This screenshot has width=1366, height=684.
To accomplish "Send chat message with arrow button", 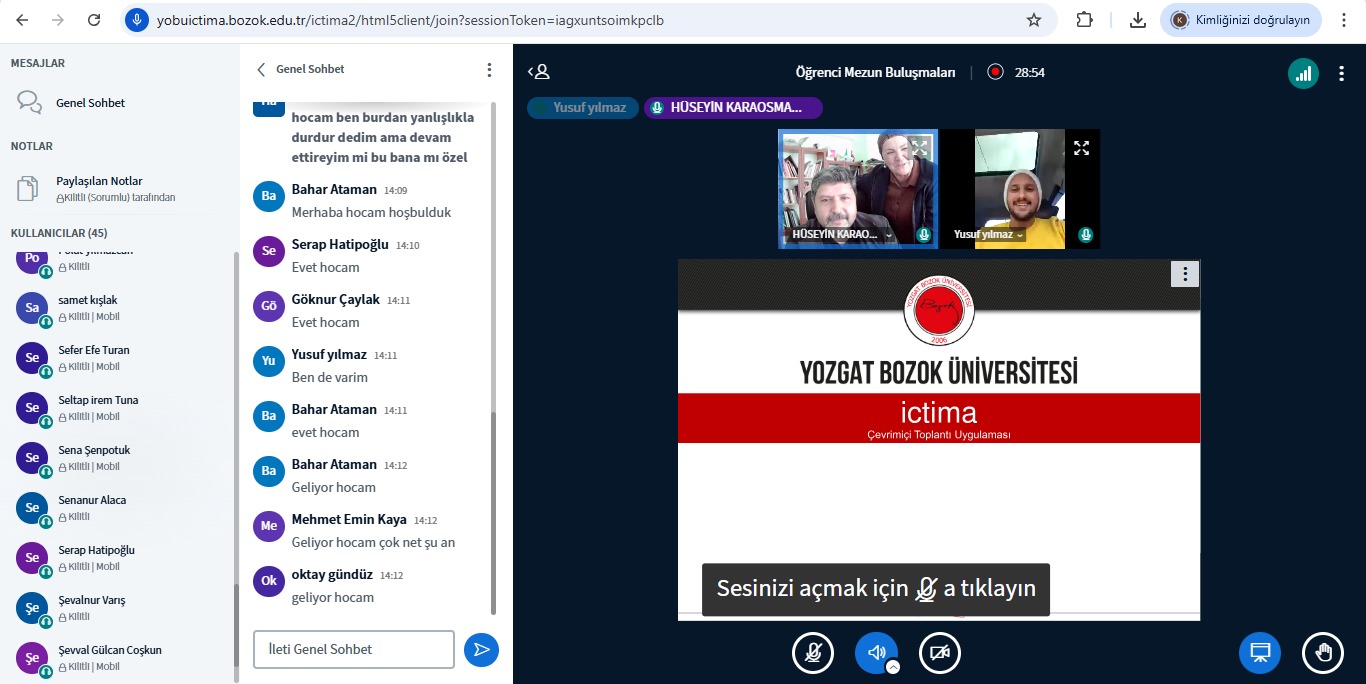I will [x=481, y=650].
